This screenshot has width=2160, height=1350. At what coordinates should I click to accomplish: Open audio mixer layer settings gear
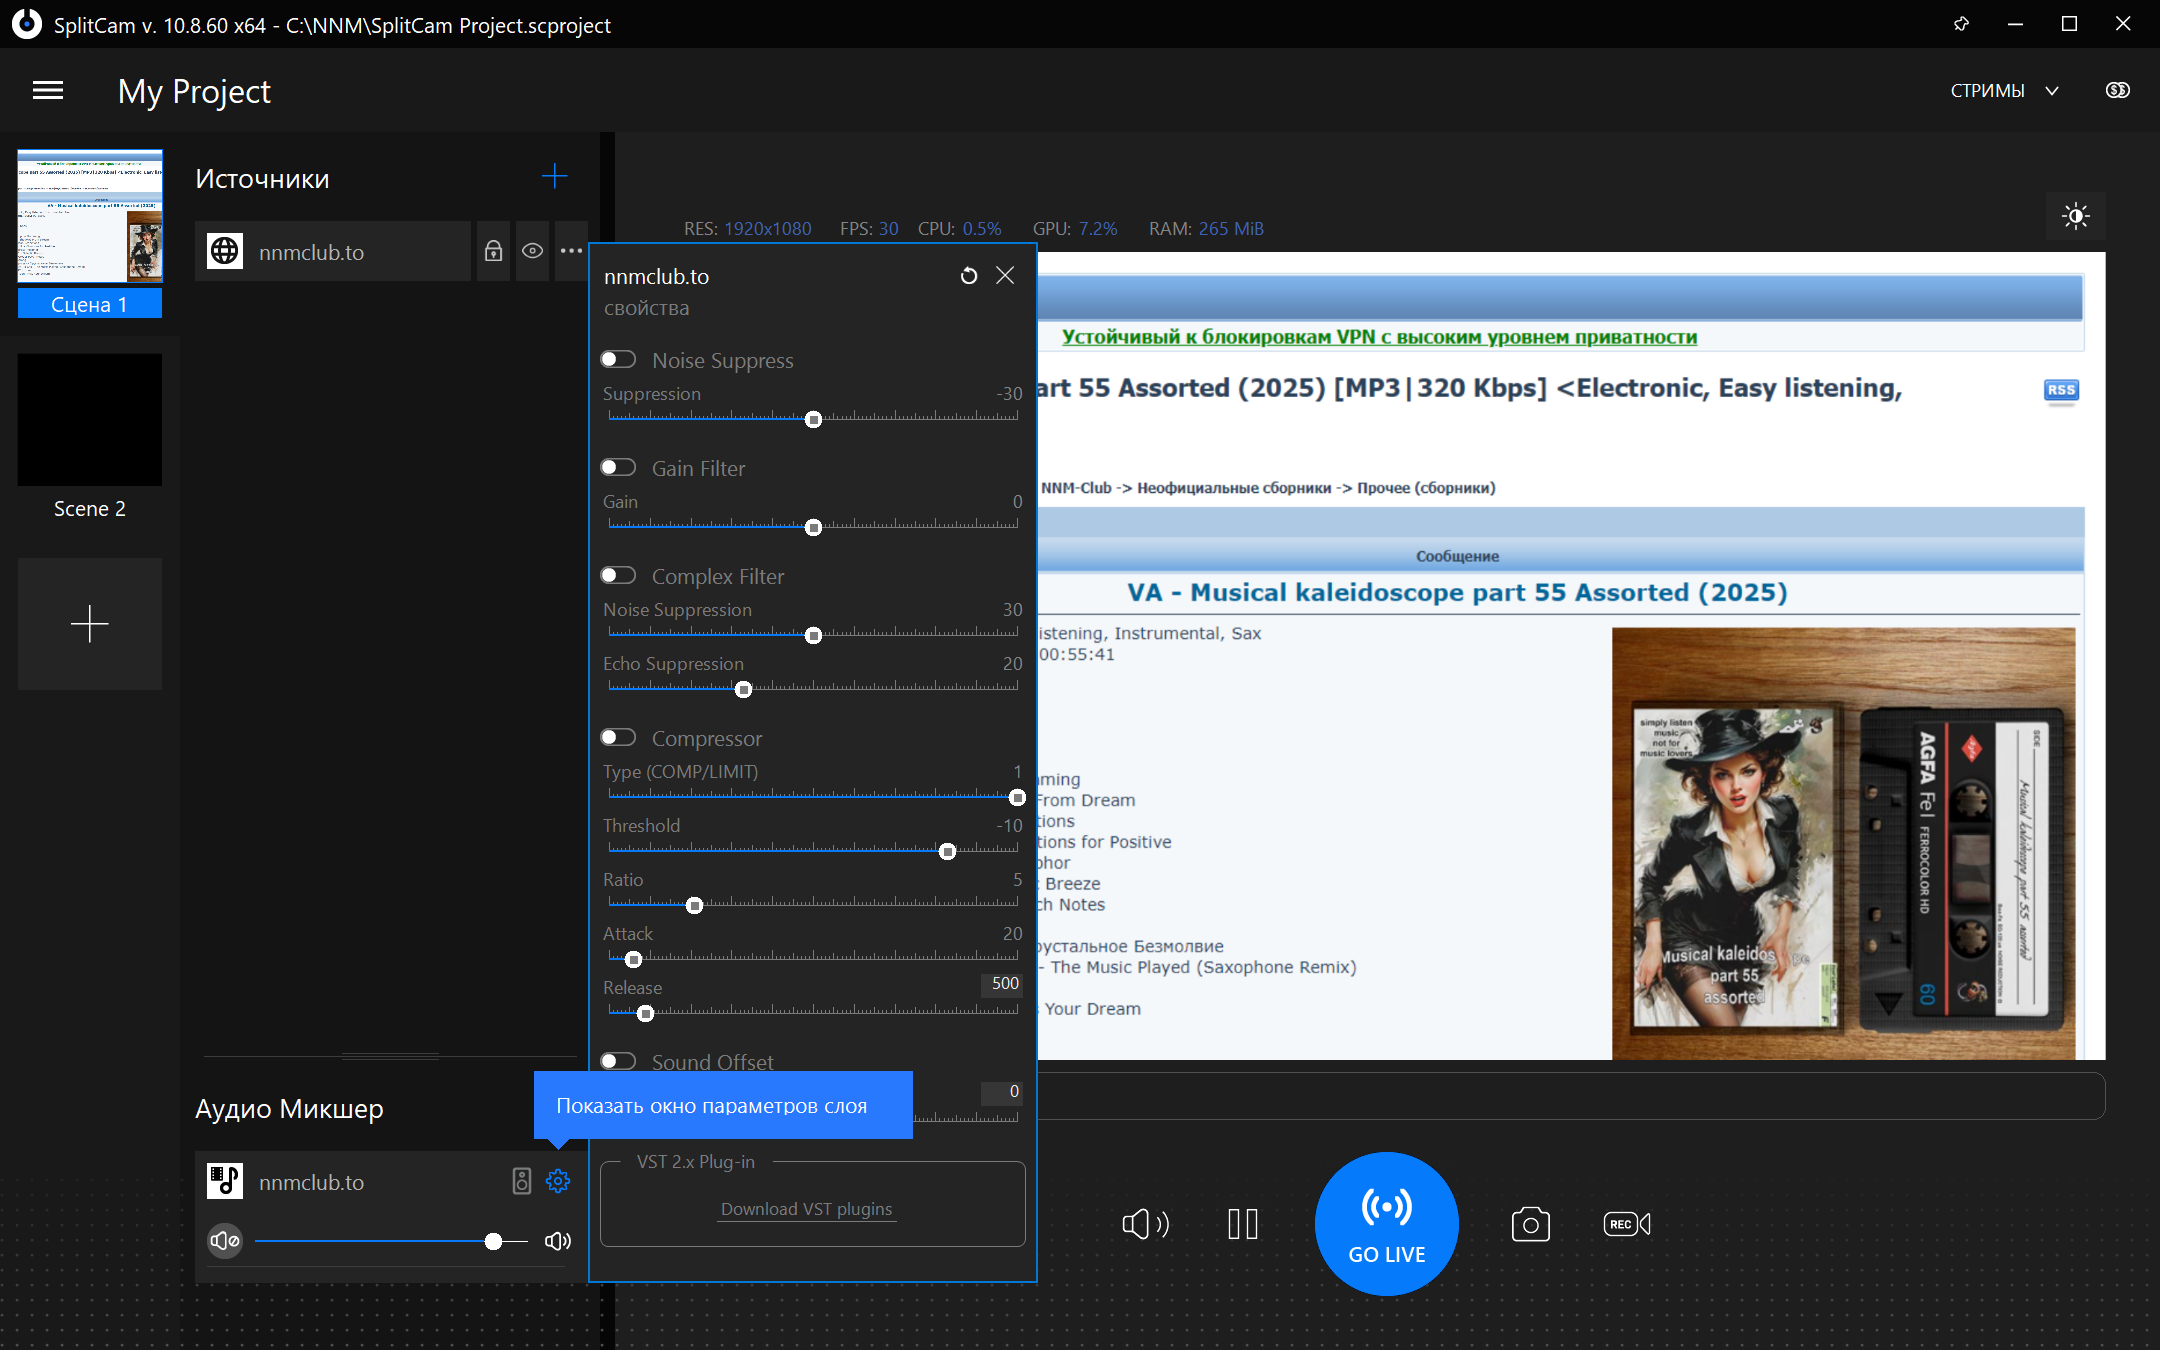558,1181
